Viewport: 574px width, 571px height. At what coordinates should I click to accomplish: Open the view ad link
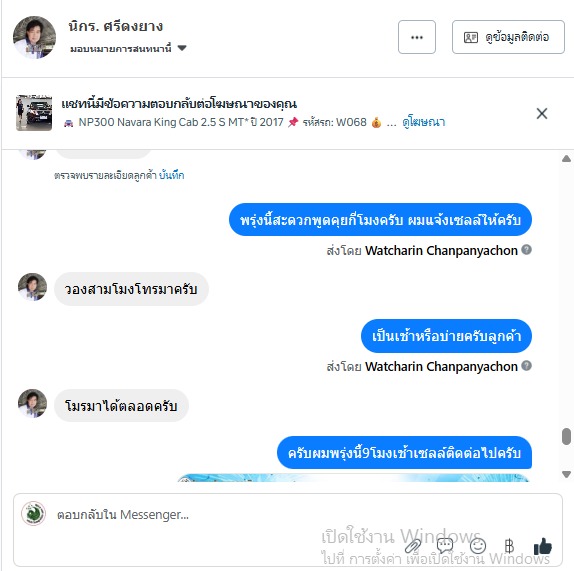424,122
